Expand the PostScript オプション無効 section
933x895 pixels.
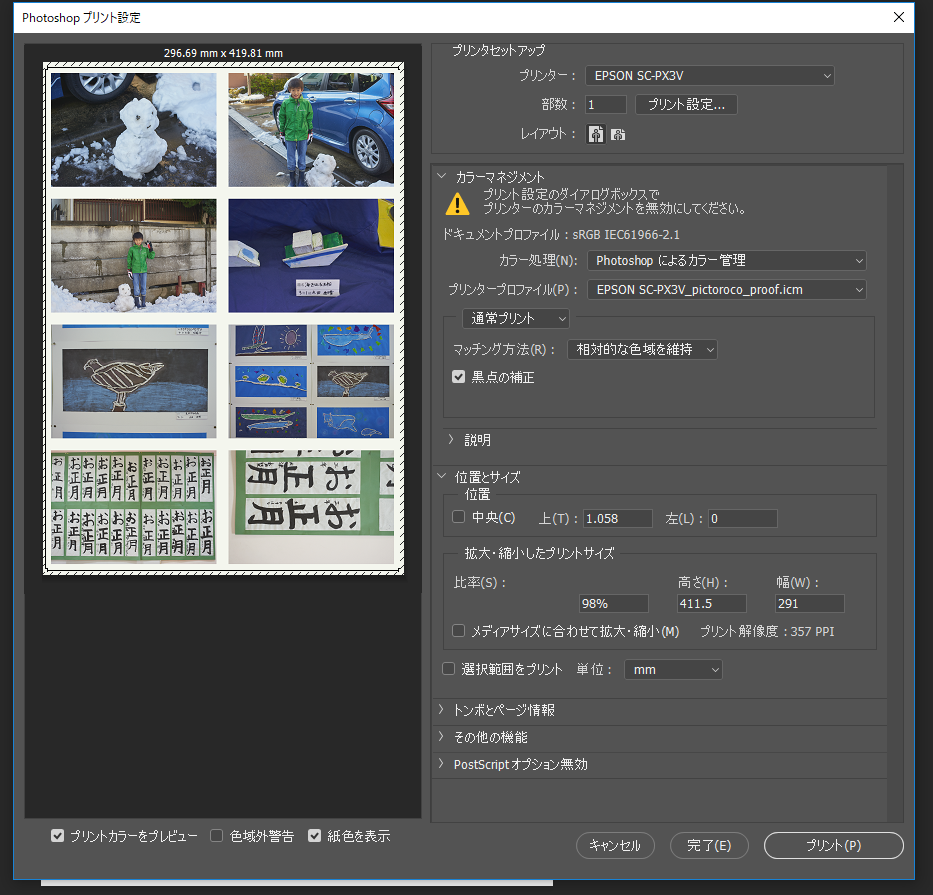tap(442, 763)
